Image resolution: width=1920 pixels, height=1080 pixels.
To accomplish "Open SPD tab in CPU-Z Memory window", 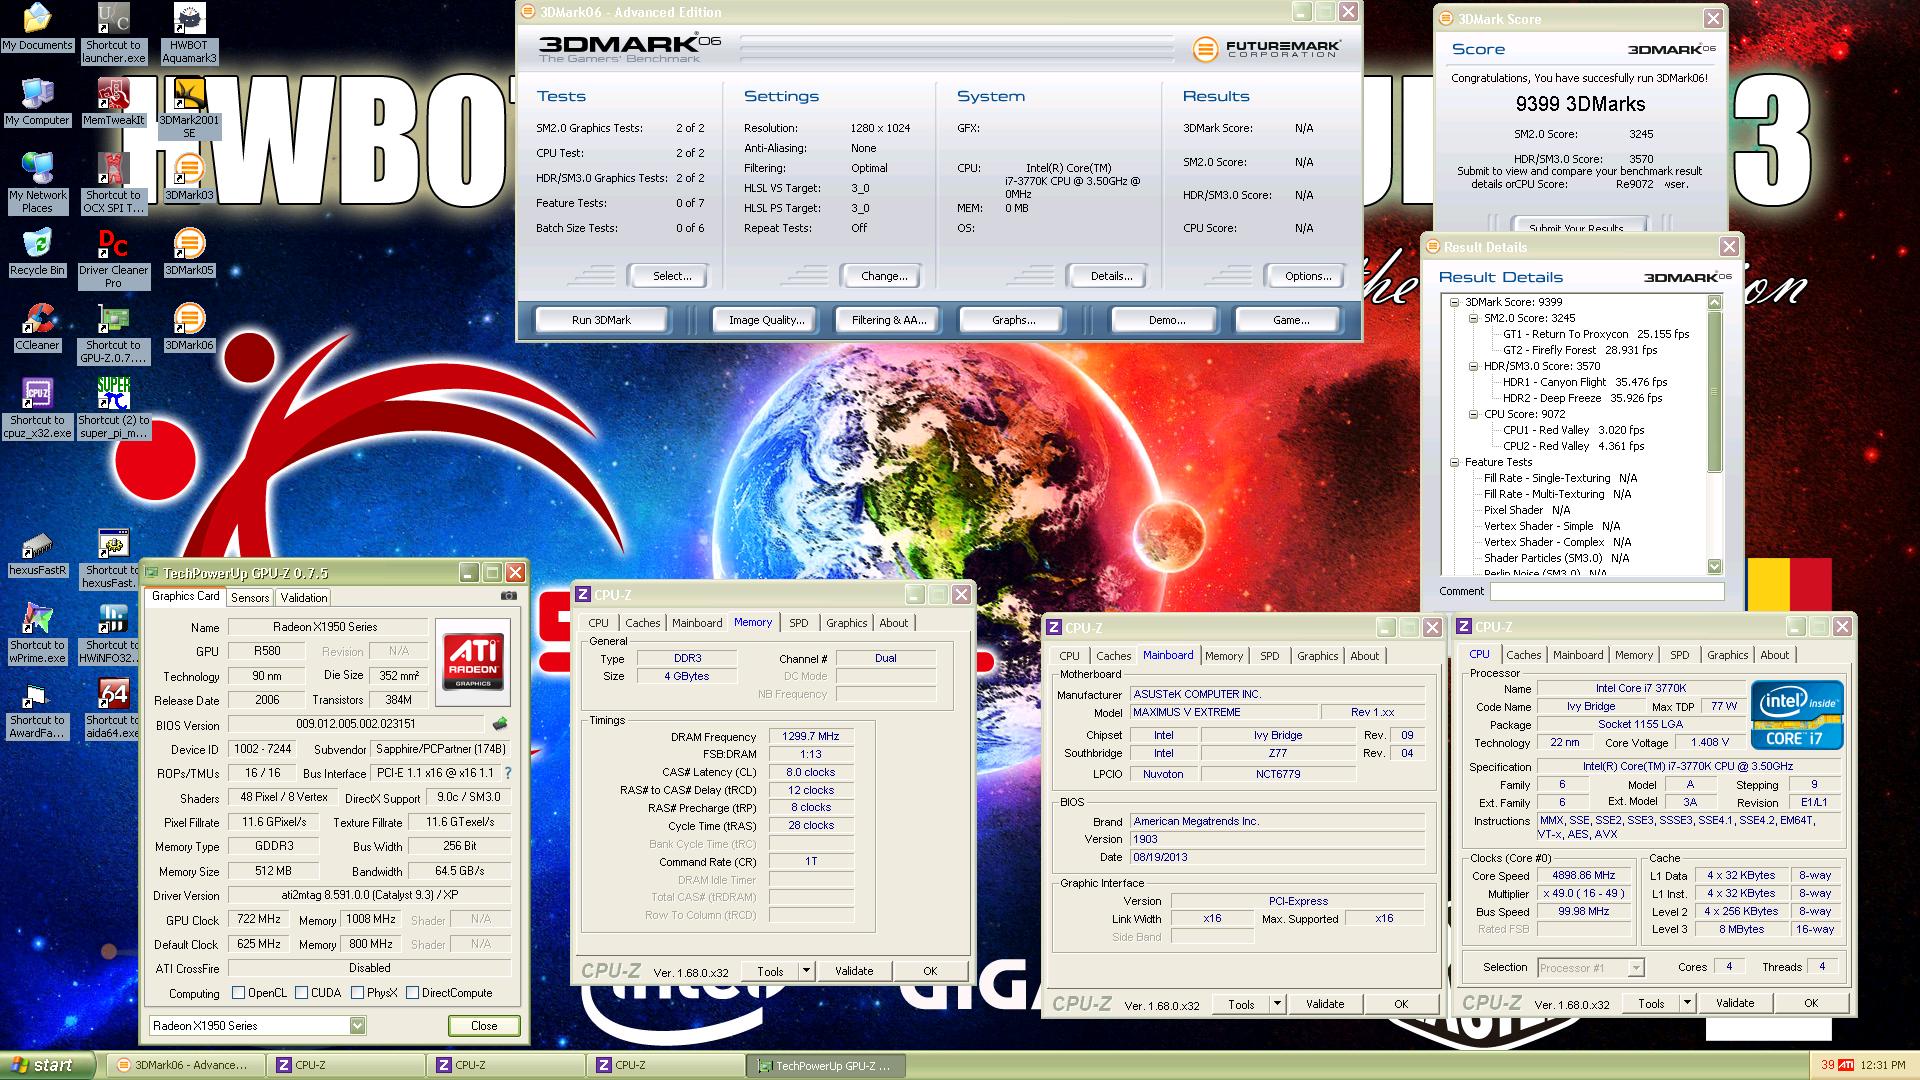I will point(799,623).
